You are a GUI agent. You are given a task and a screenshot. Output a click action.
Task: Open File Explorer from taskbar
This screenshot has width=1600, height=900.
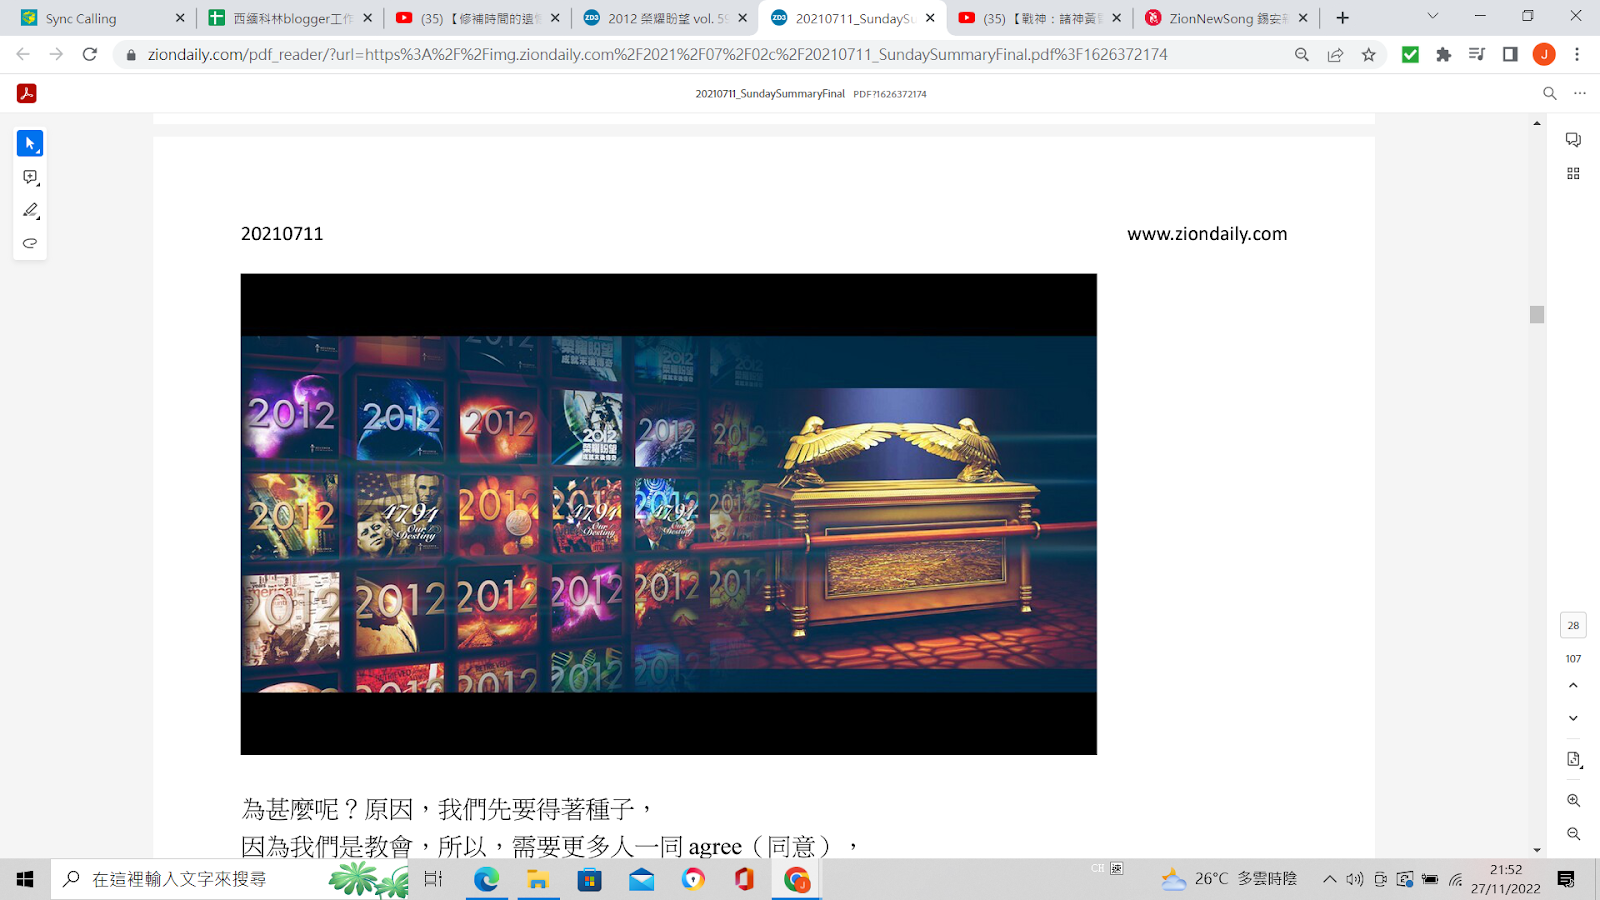point(538,879)
